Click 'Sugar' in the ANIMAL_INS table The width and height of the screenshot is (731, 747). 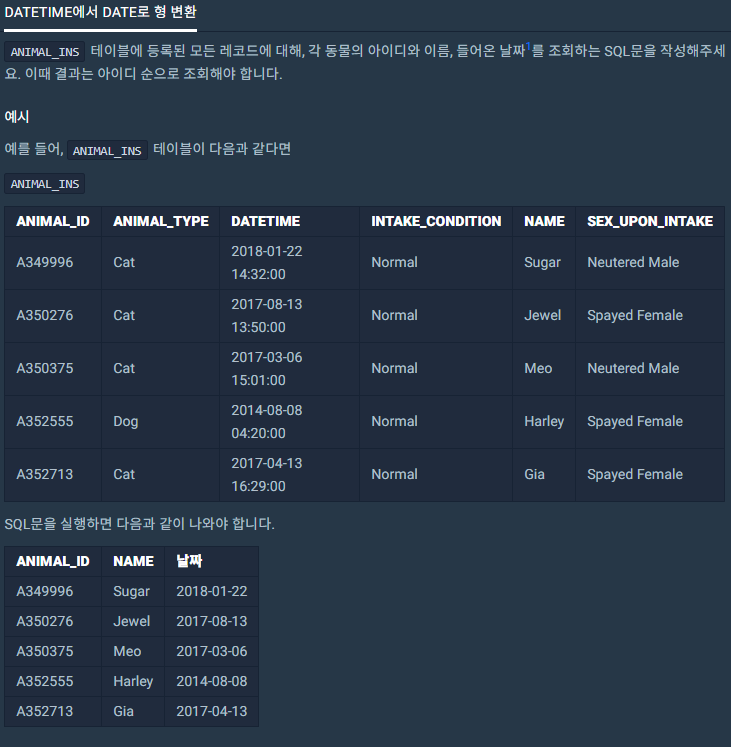[x=542, y=263]
